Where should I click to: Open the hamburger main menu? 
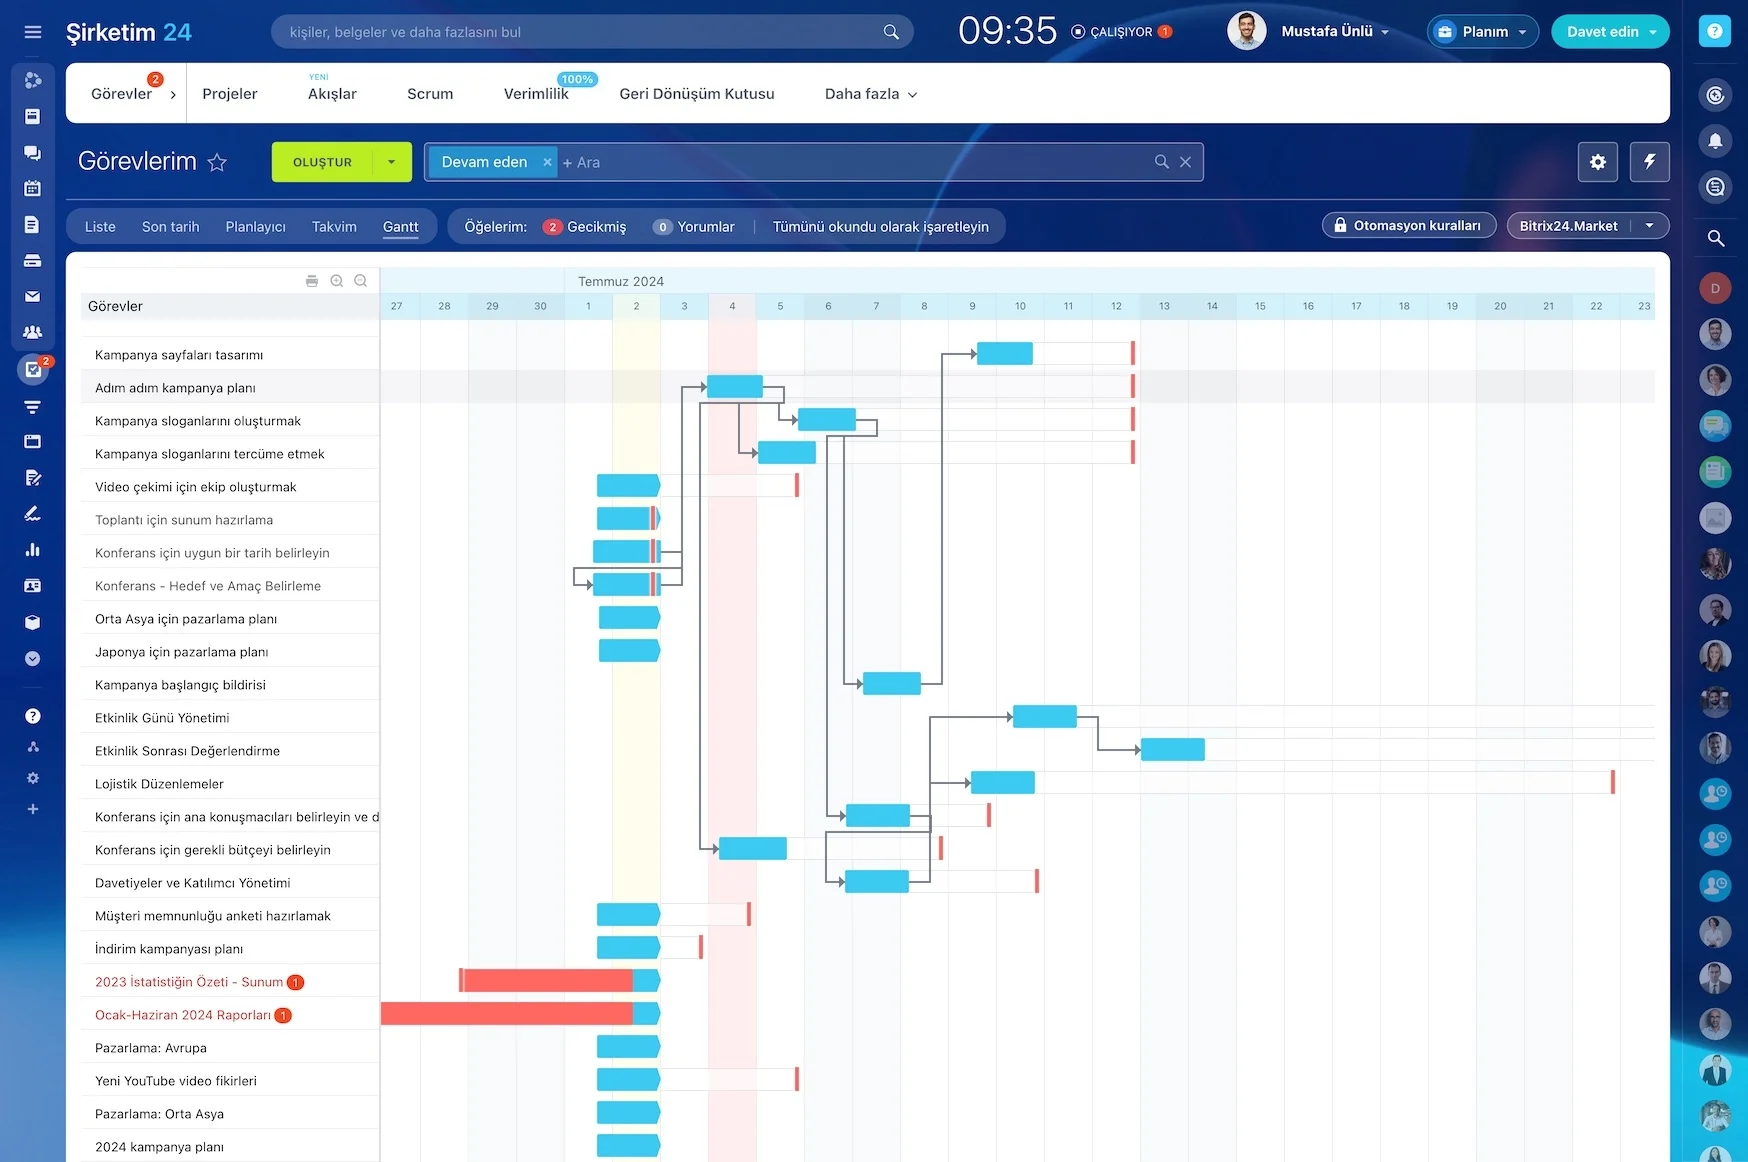pyautogui.click(x=33, y=32)
